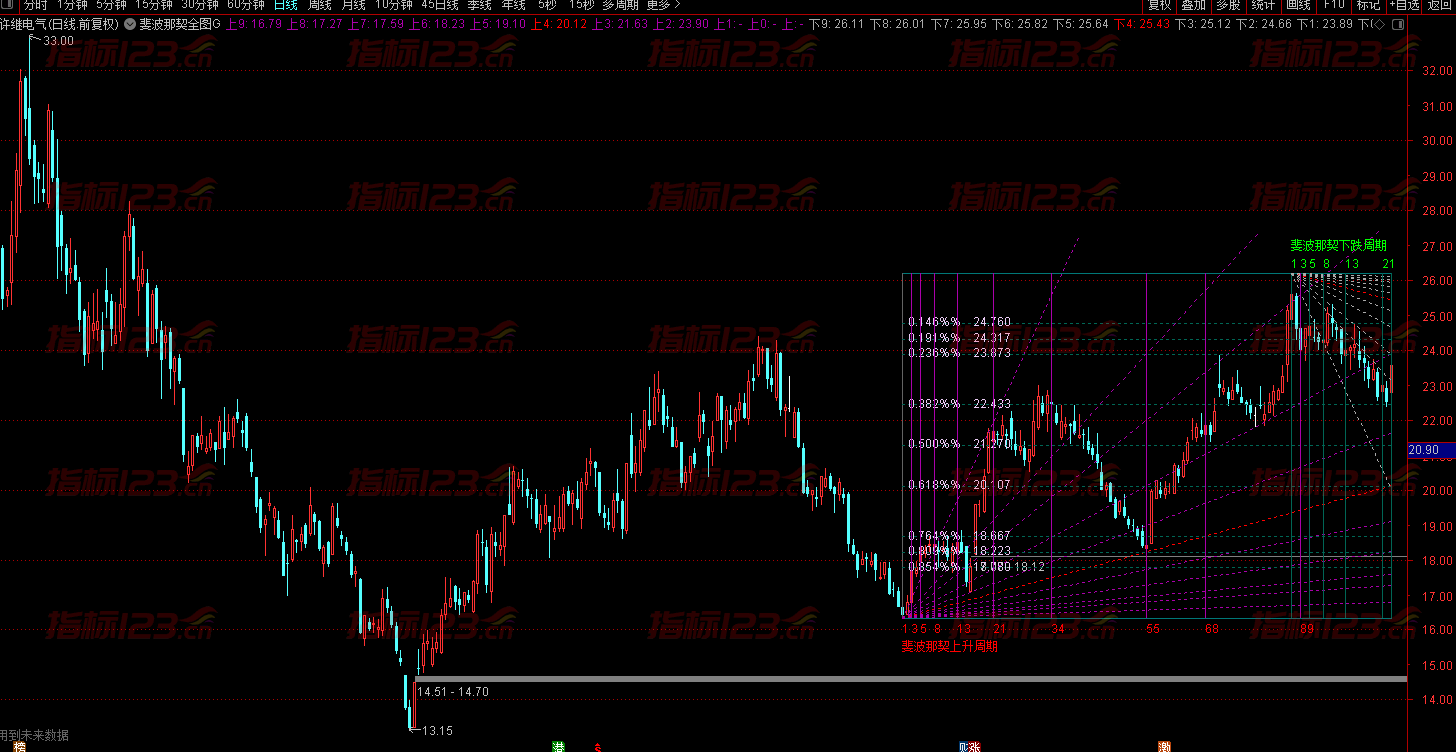Click the 用到未来数据 warning text
Screen dimensions: 1456x752
[35, 735]
